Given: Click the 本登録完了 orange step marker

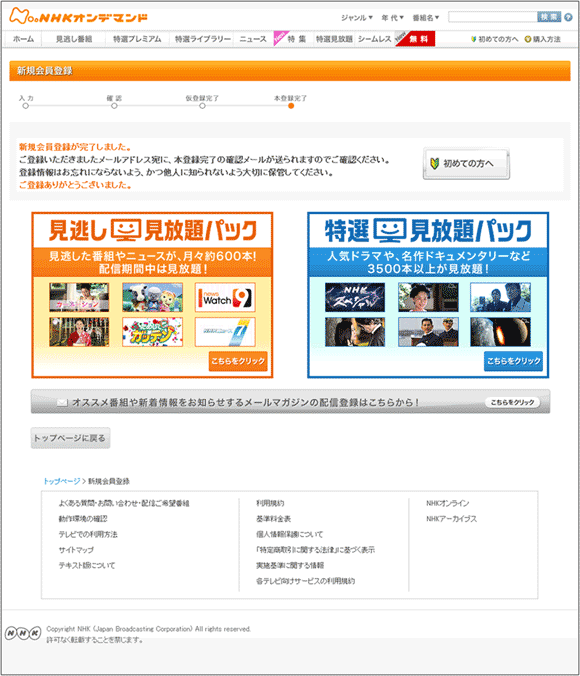Looking at the screenshot, I should click(x=291, y=106).
